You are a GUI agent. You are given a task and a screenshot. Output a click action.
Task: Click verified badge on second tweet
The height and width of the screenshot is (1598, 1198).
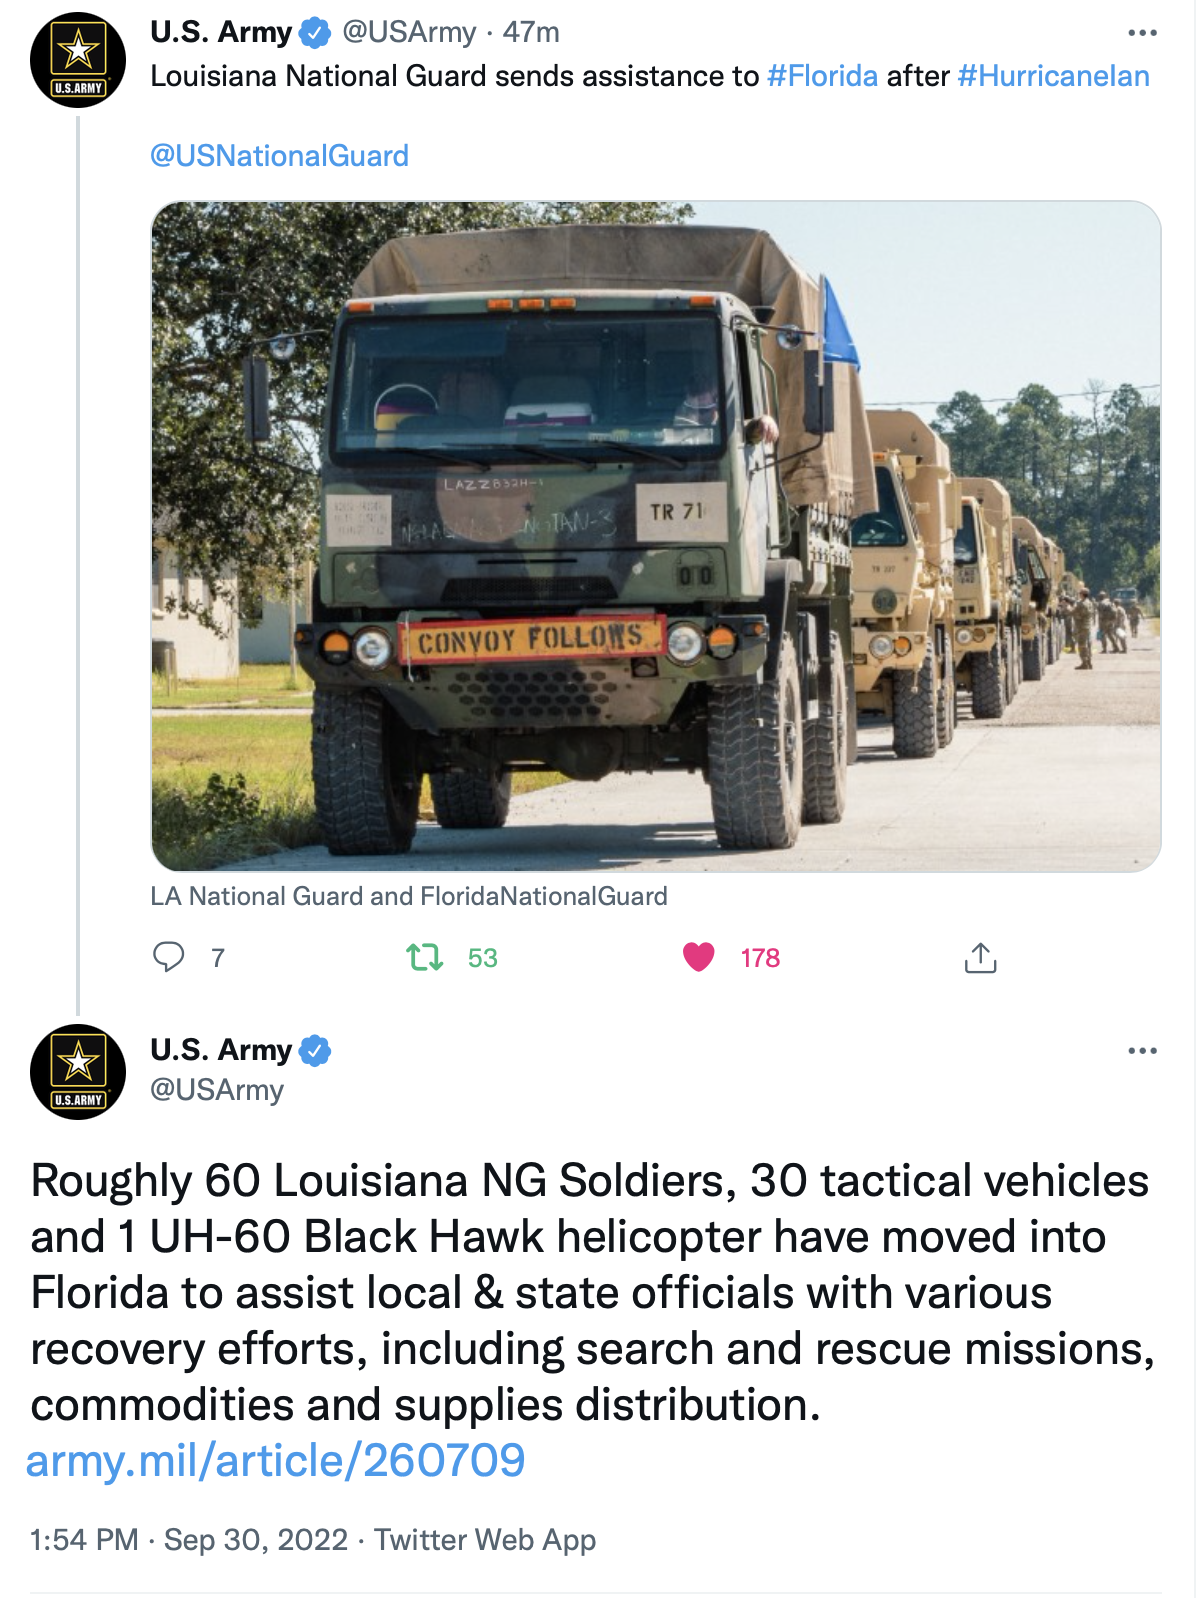pyautogui.click(x=315, y=1051)
